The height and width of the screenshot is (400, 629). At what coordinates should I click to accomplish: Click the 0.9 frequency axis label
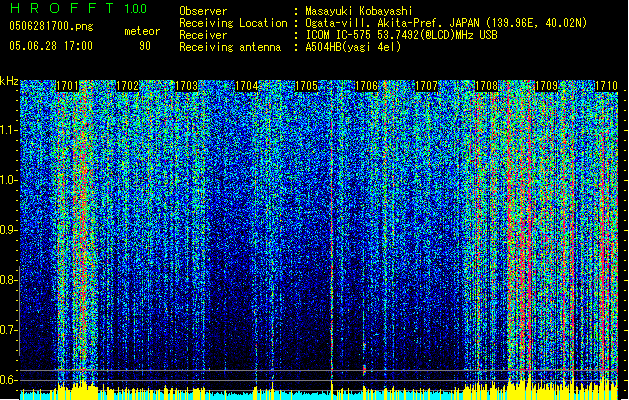point(8,230)
